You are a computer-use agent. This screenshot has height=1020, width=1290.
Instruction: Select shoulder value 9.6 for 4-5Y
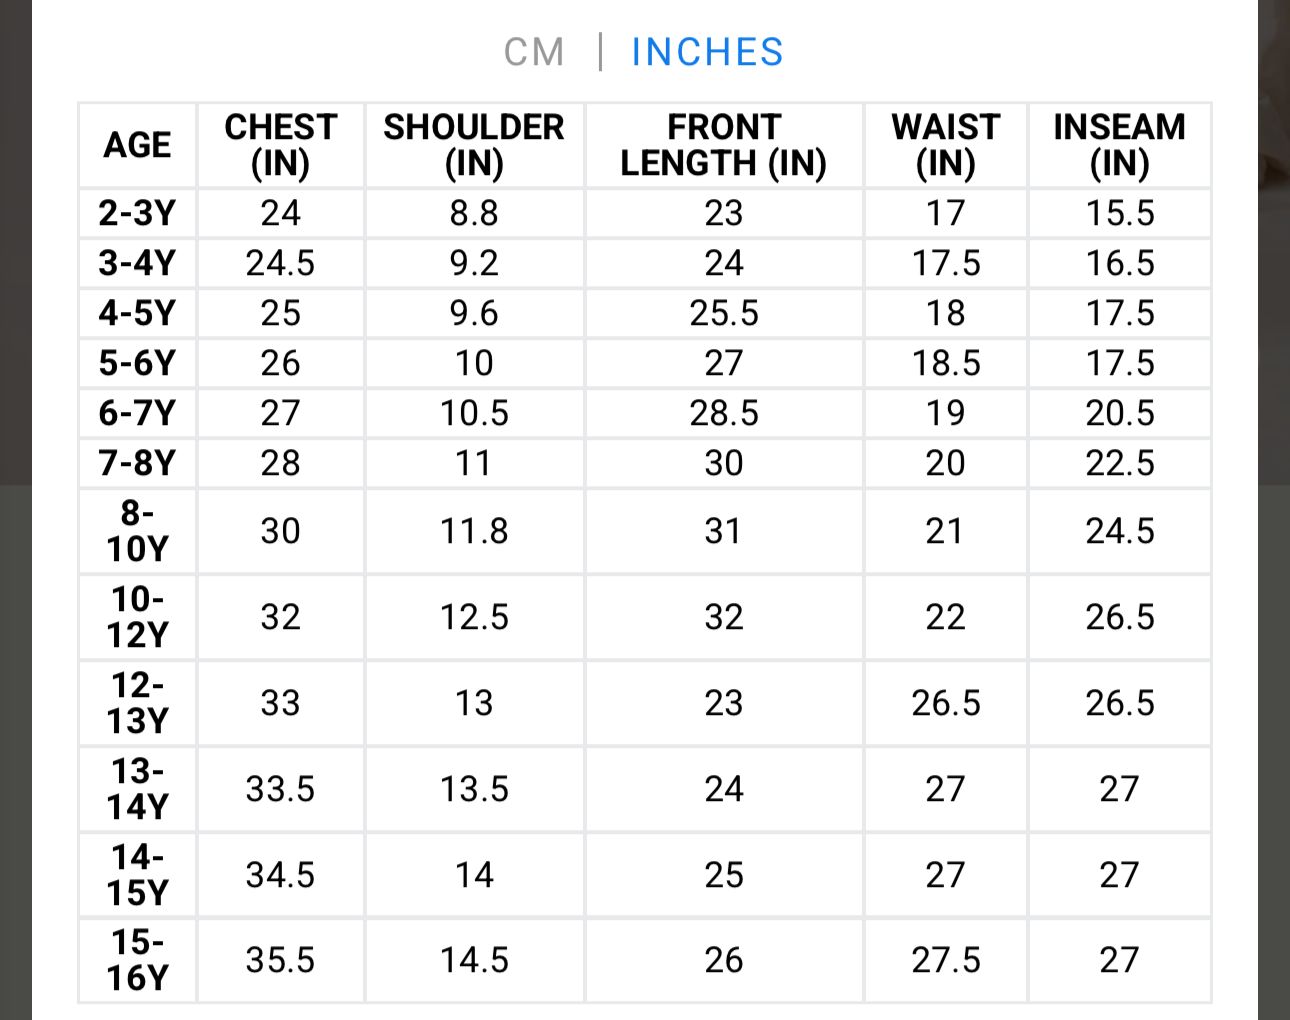(x=474, y=313)
